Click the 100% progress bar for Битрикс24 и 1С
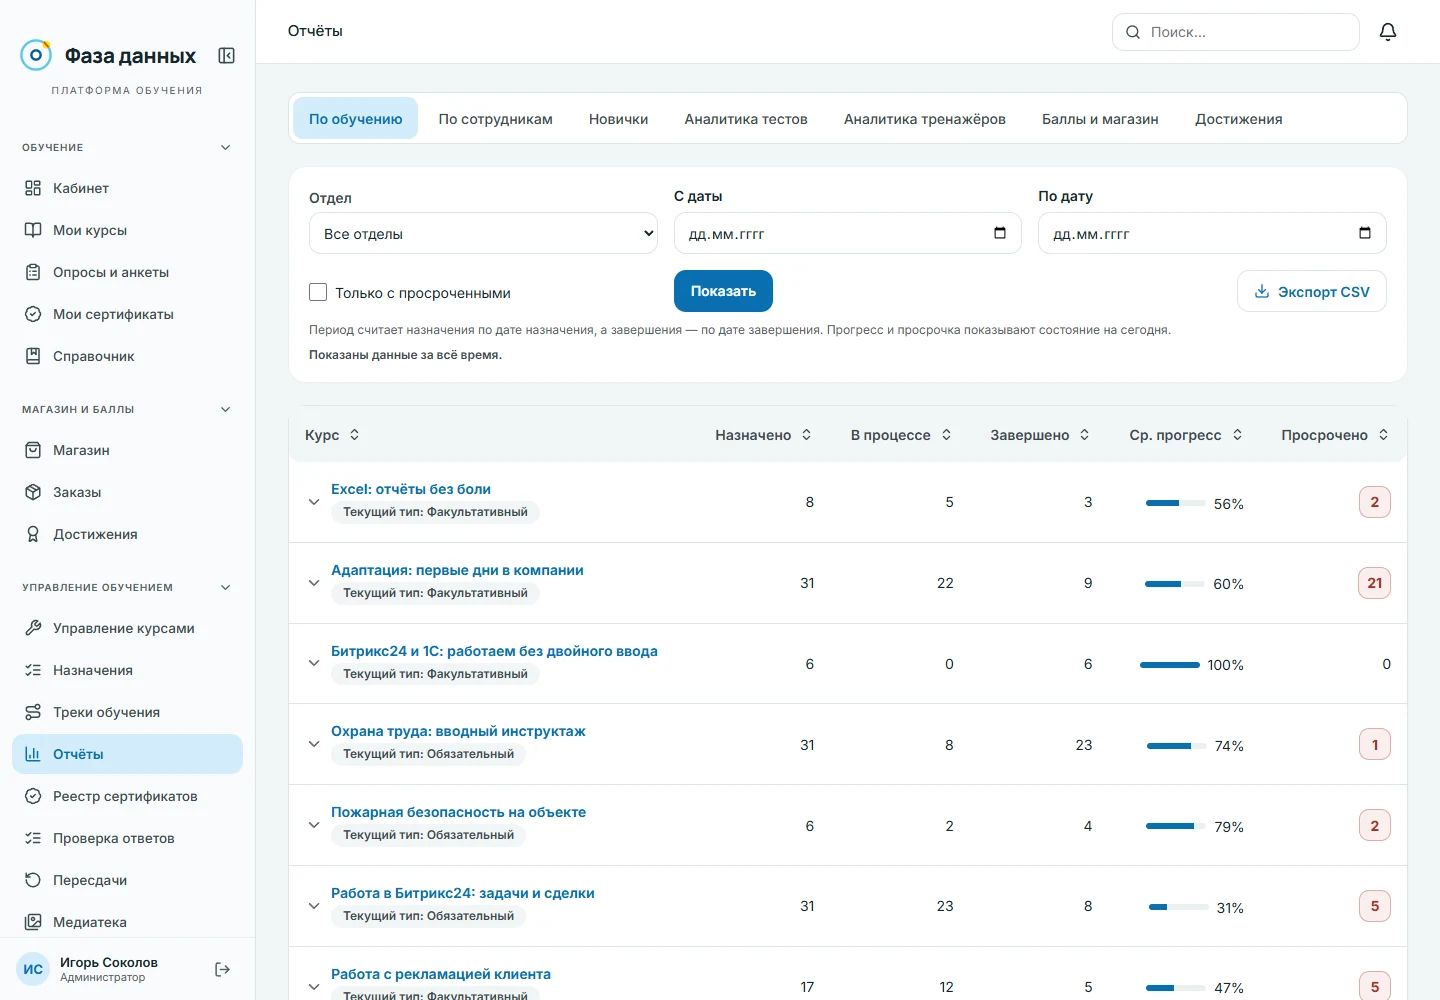Viewport: 1440px width, 1000px height. (1170, 665)
